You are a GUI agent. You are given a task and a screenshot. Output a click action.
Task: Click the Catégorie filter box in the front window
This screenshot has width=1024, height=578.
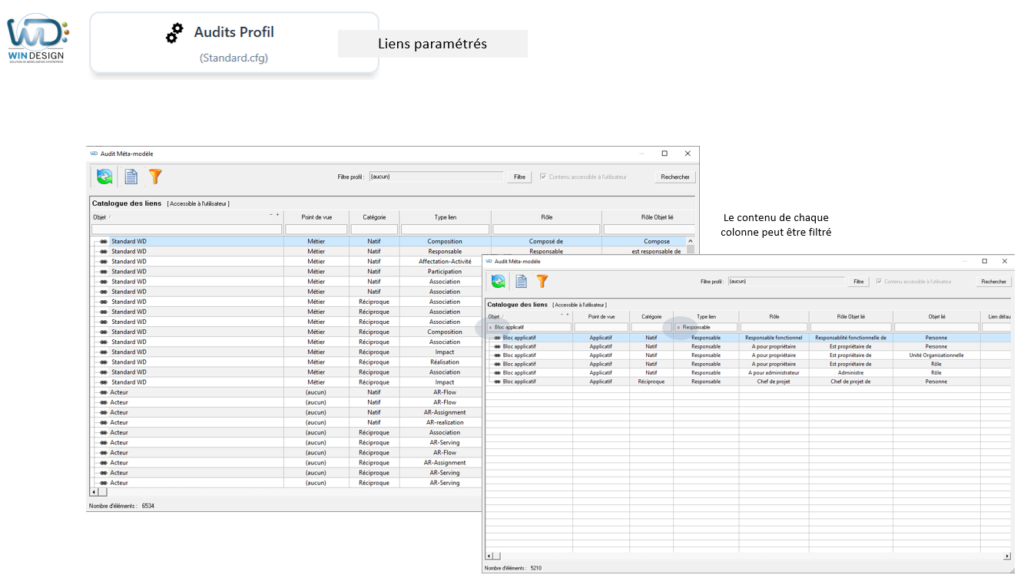pos(651,327)
